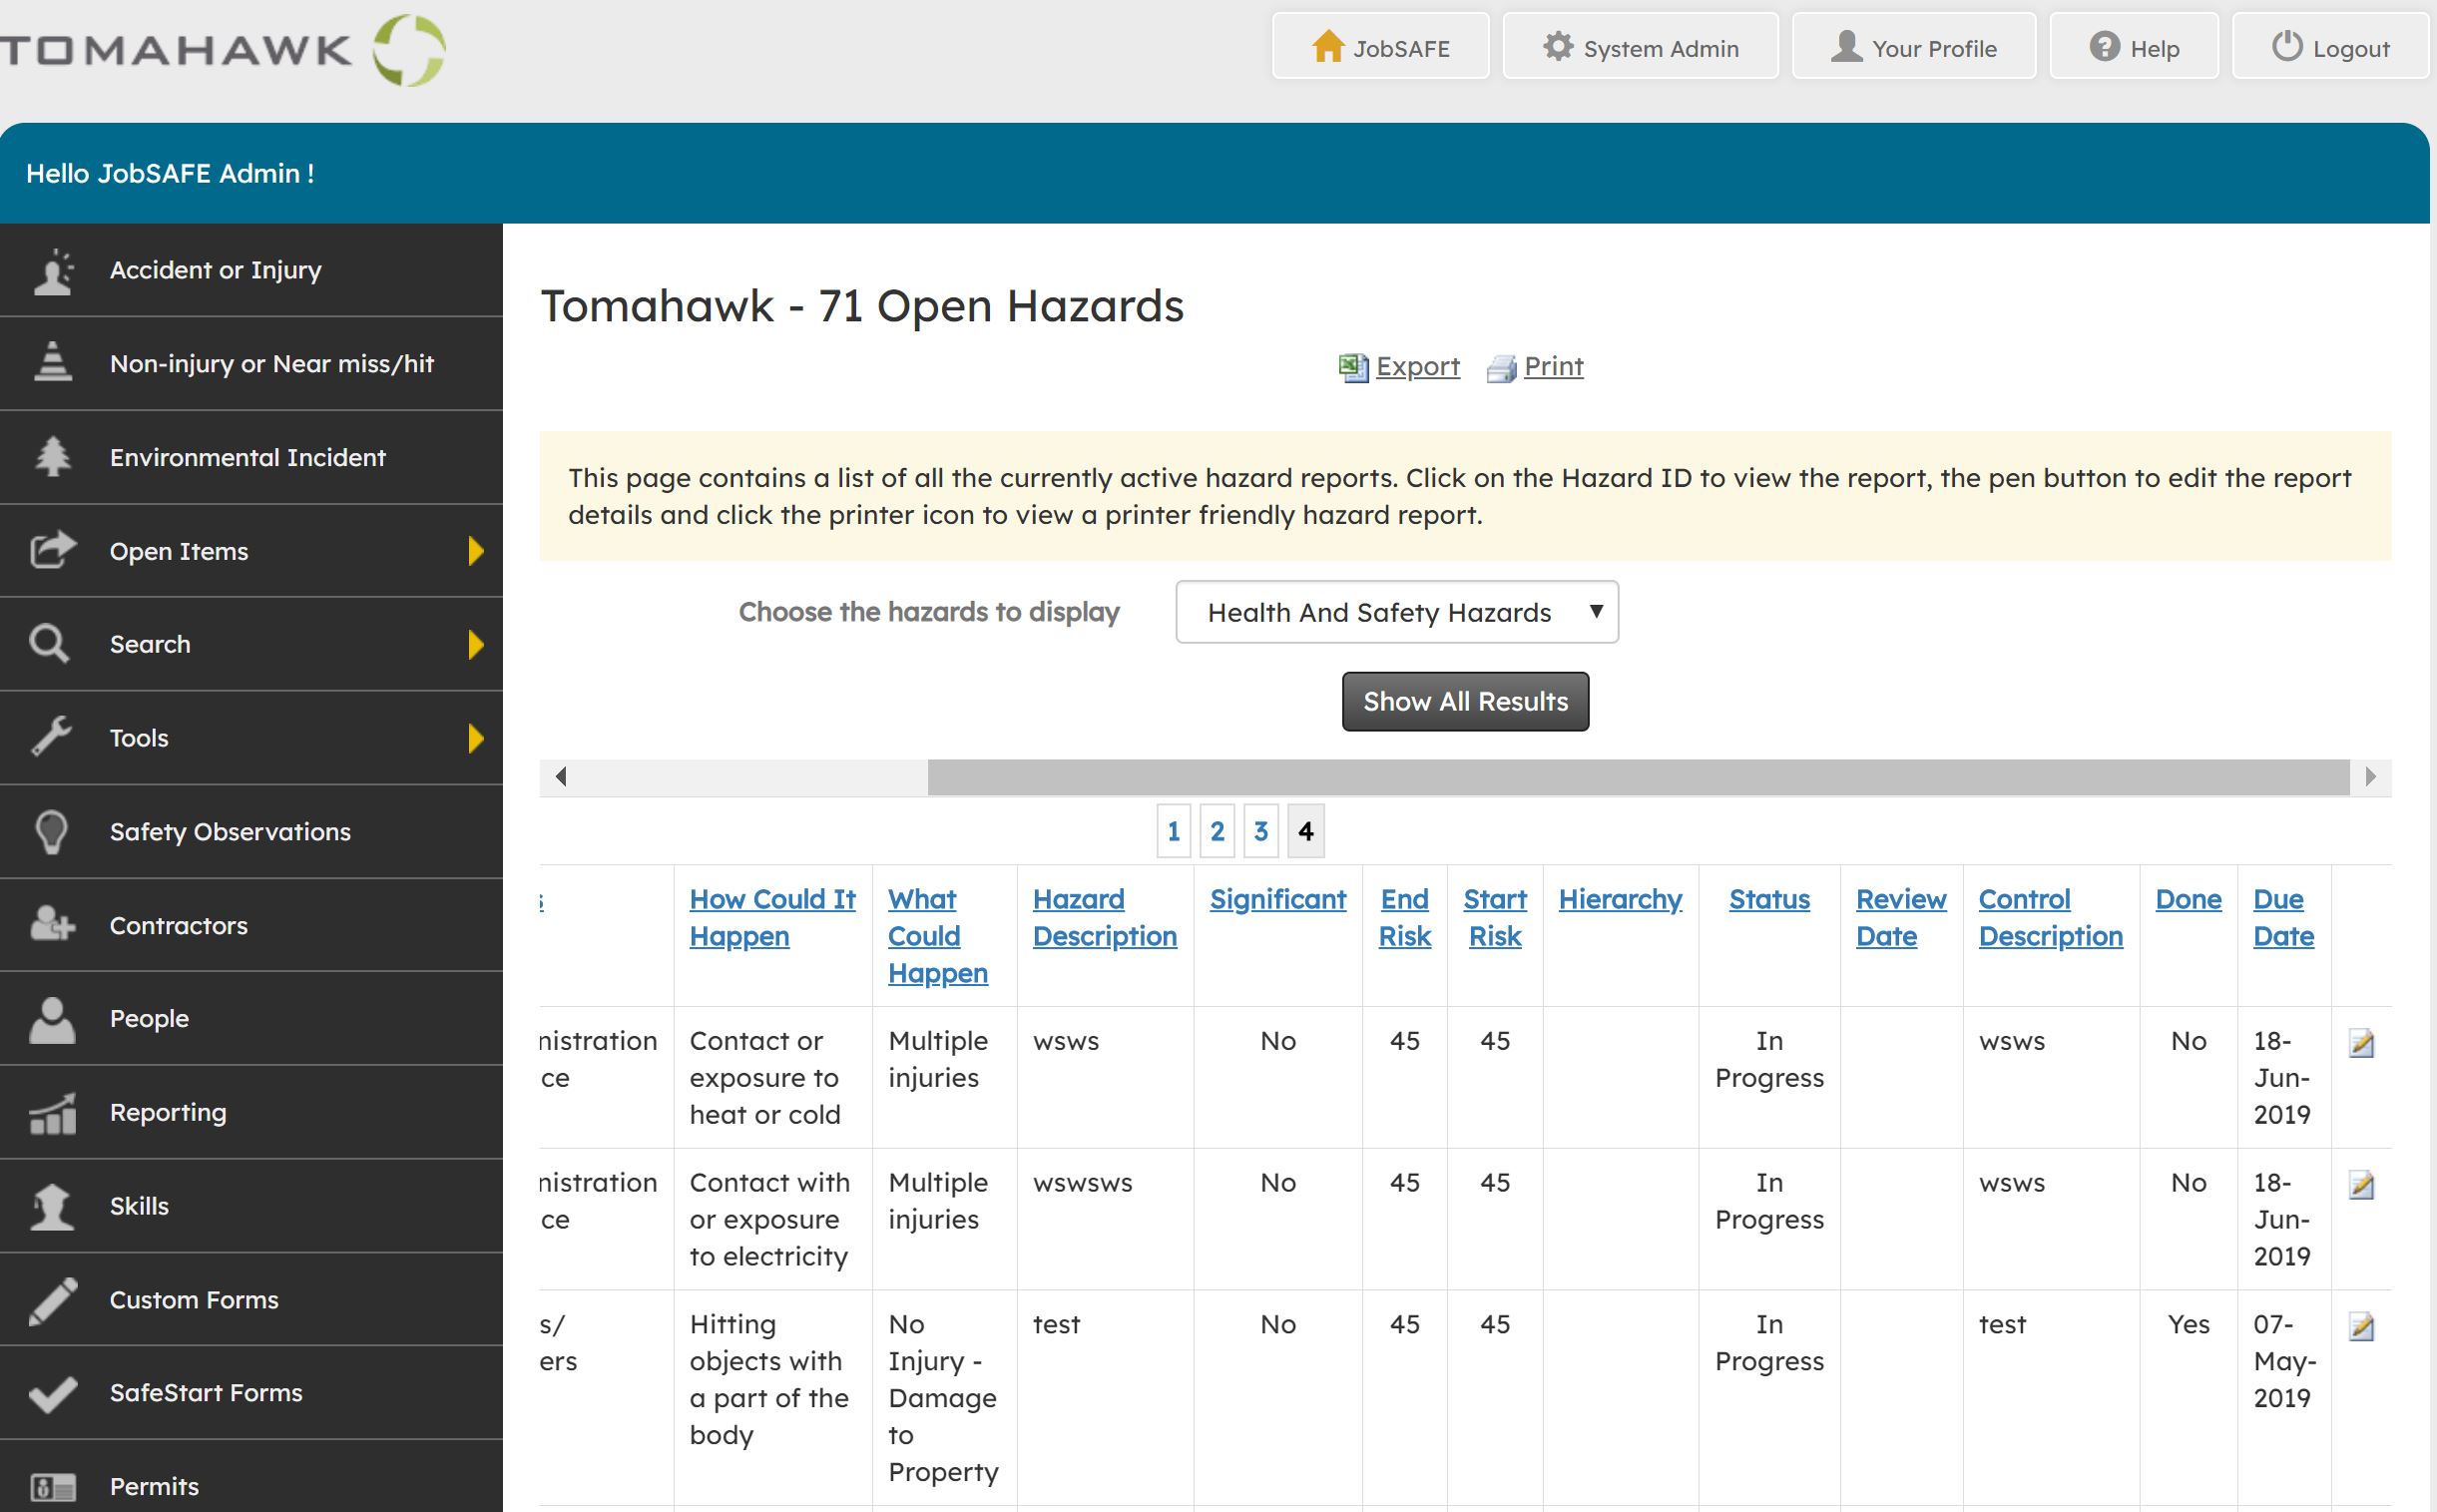Expand the Open Items submenu arrow
This screenshot has height=1512, width=2437.
click(476, 551)
